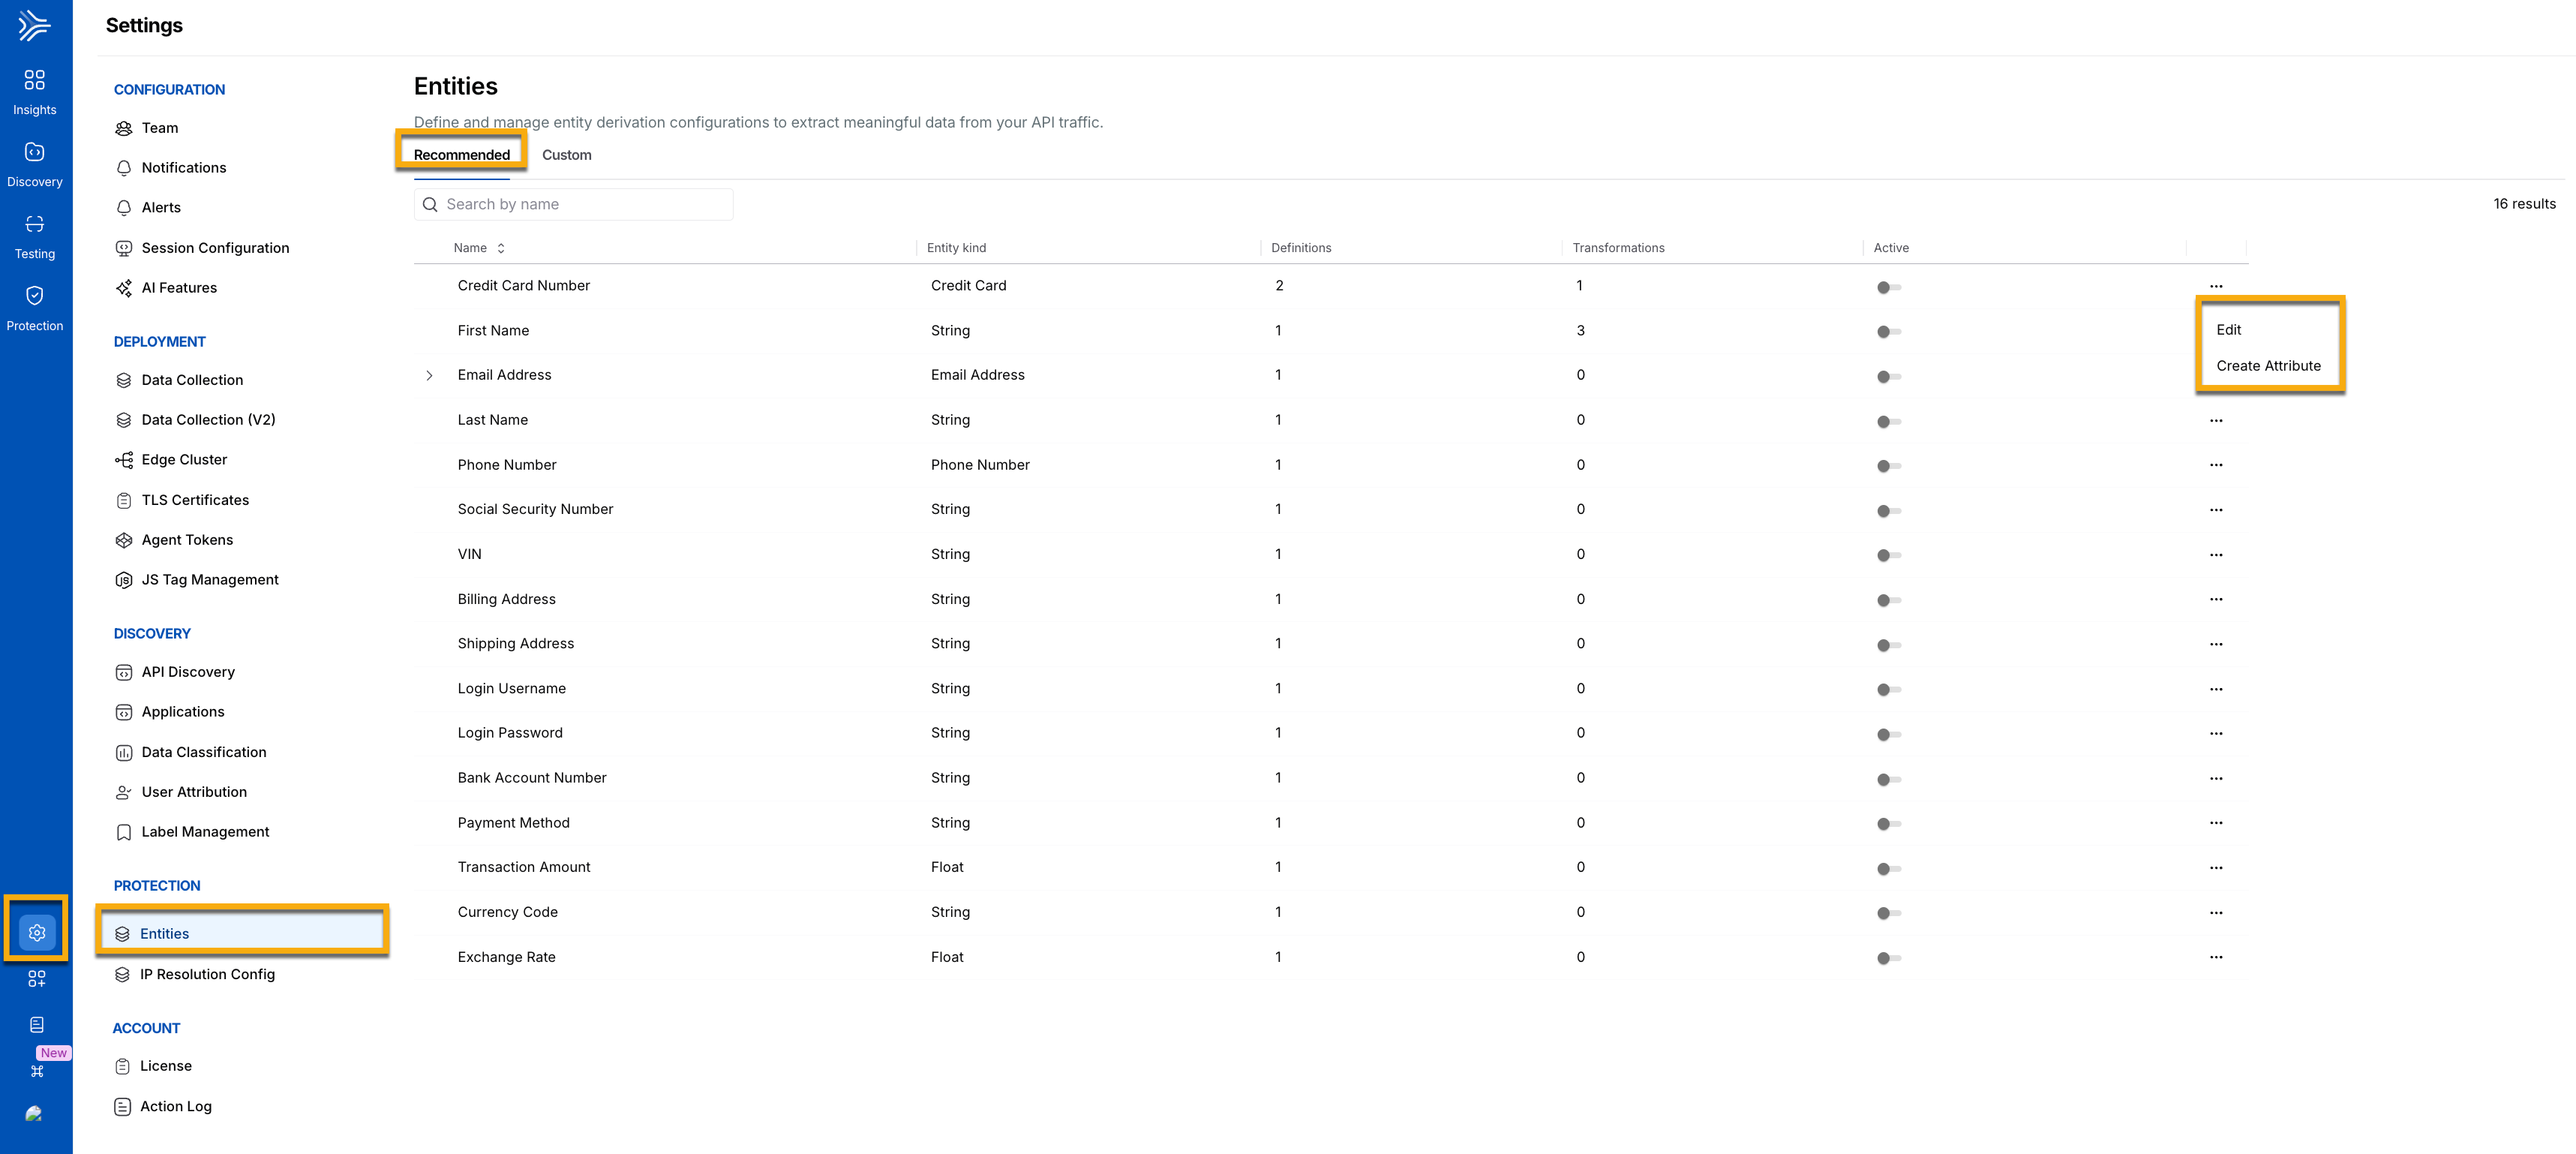Toggle Active switch for Phone Number
Screen dimensions: 2576x1154
click(1888, 466)
